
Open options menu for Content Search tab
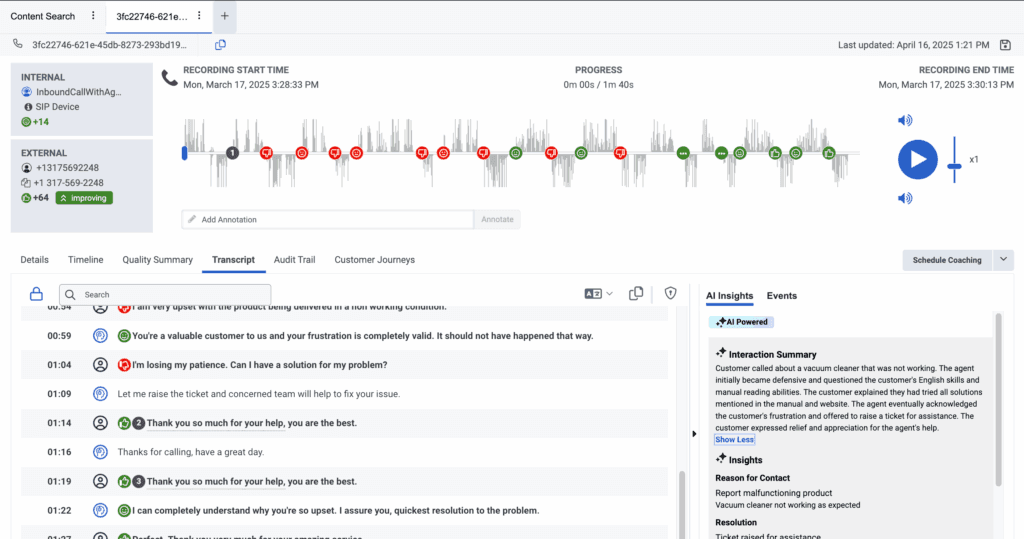tap(93, 16)
